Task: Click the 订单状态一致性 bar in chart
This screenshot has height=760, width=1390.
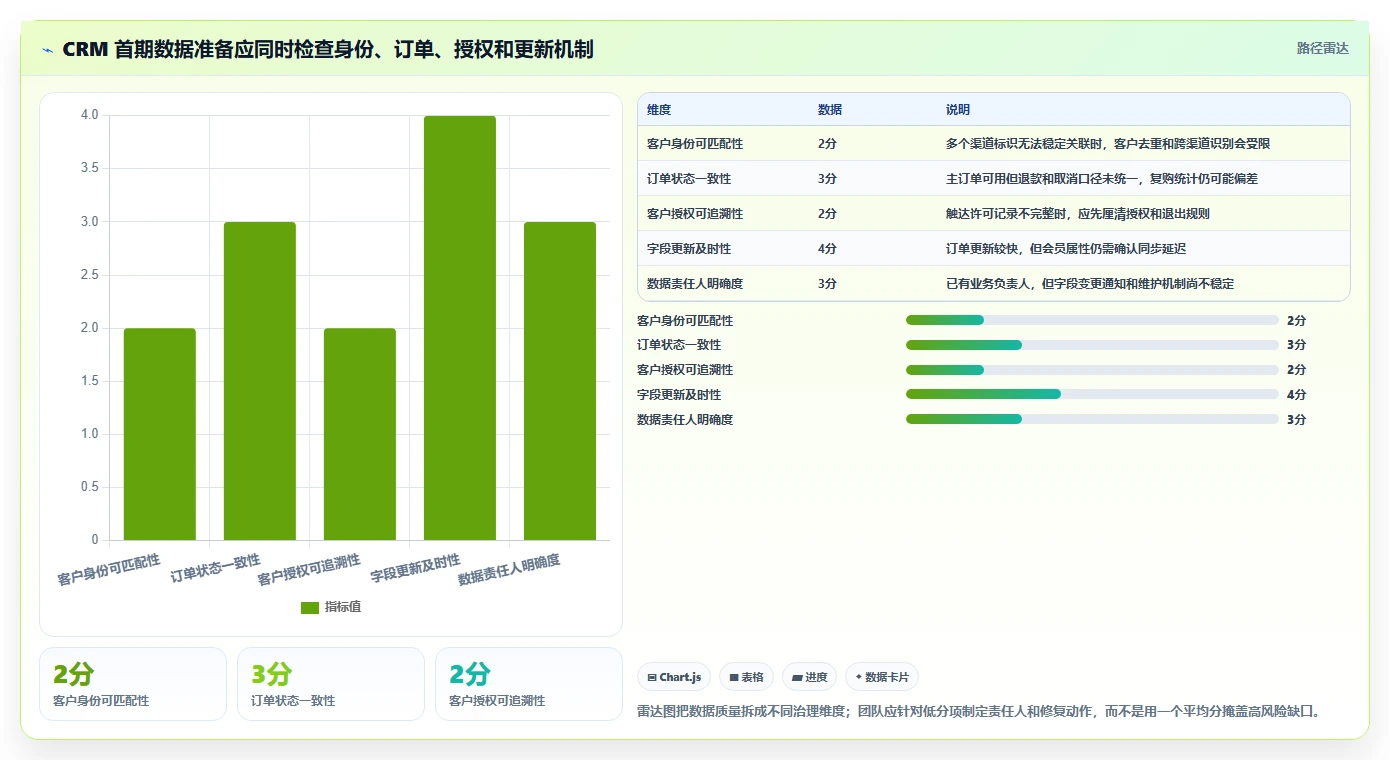Action: click(260, 381)
